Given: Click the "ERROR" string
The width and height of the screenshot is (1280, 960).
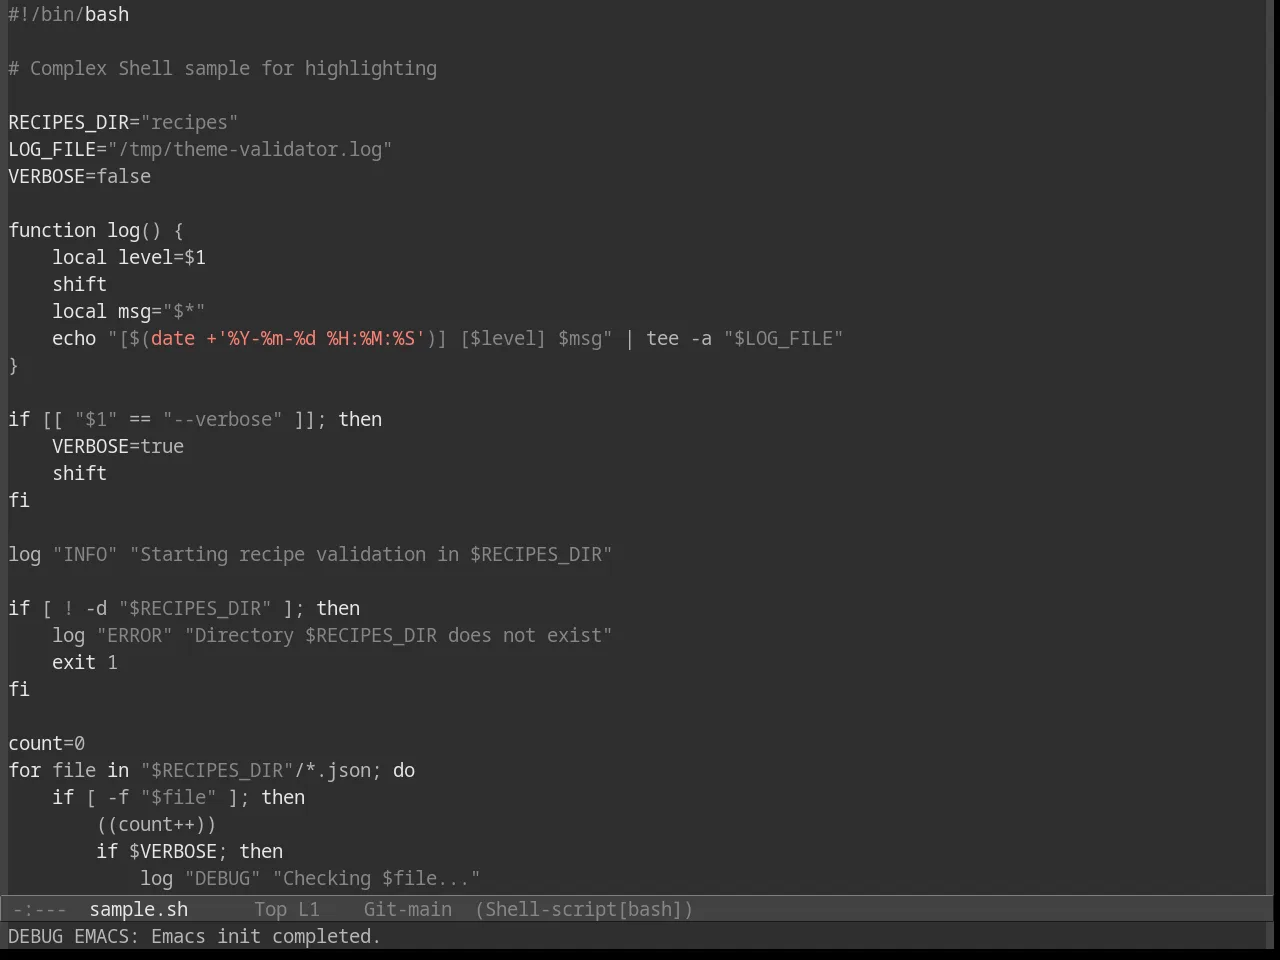Looking at the screenshot, I should [135, 636].
